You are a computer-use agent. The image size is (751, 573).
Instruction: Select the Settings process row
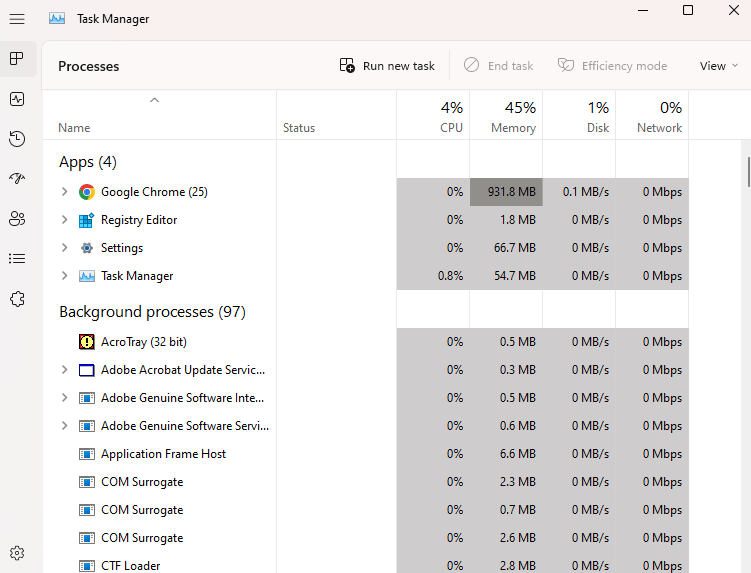coord(365,248)
